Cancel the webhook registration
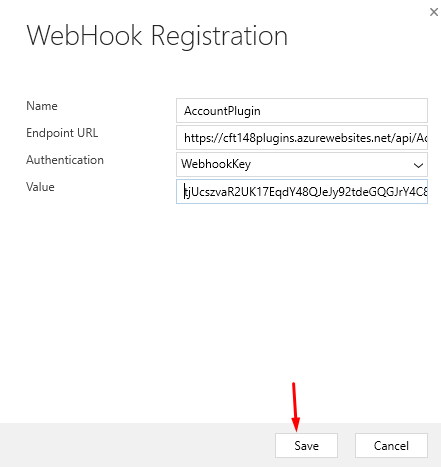Image resolution: width=441 pixels, height=467 pixels. pyautogui.click(x=391, y=446)
